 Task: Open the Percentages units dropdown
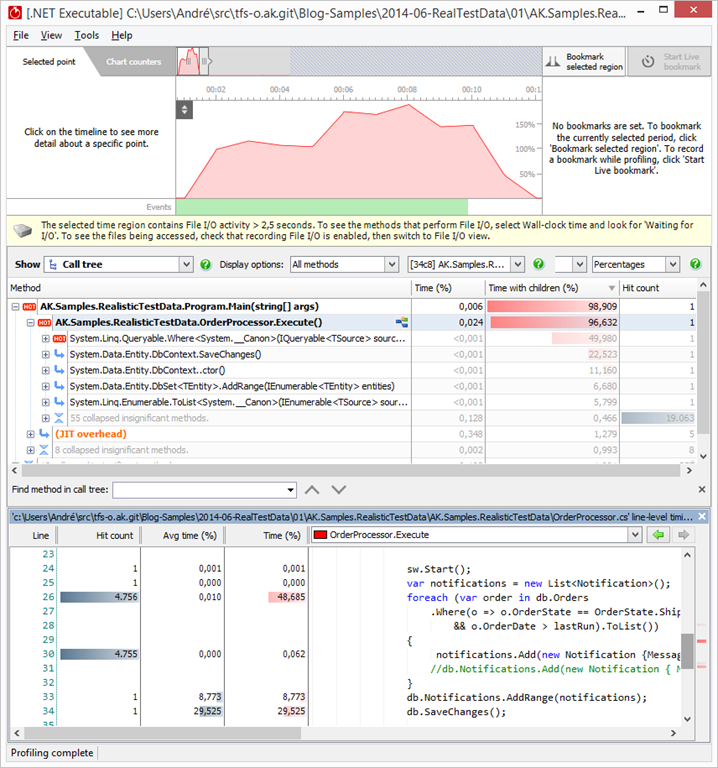(x=672, y=264)
